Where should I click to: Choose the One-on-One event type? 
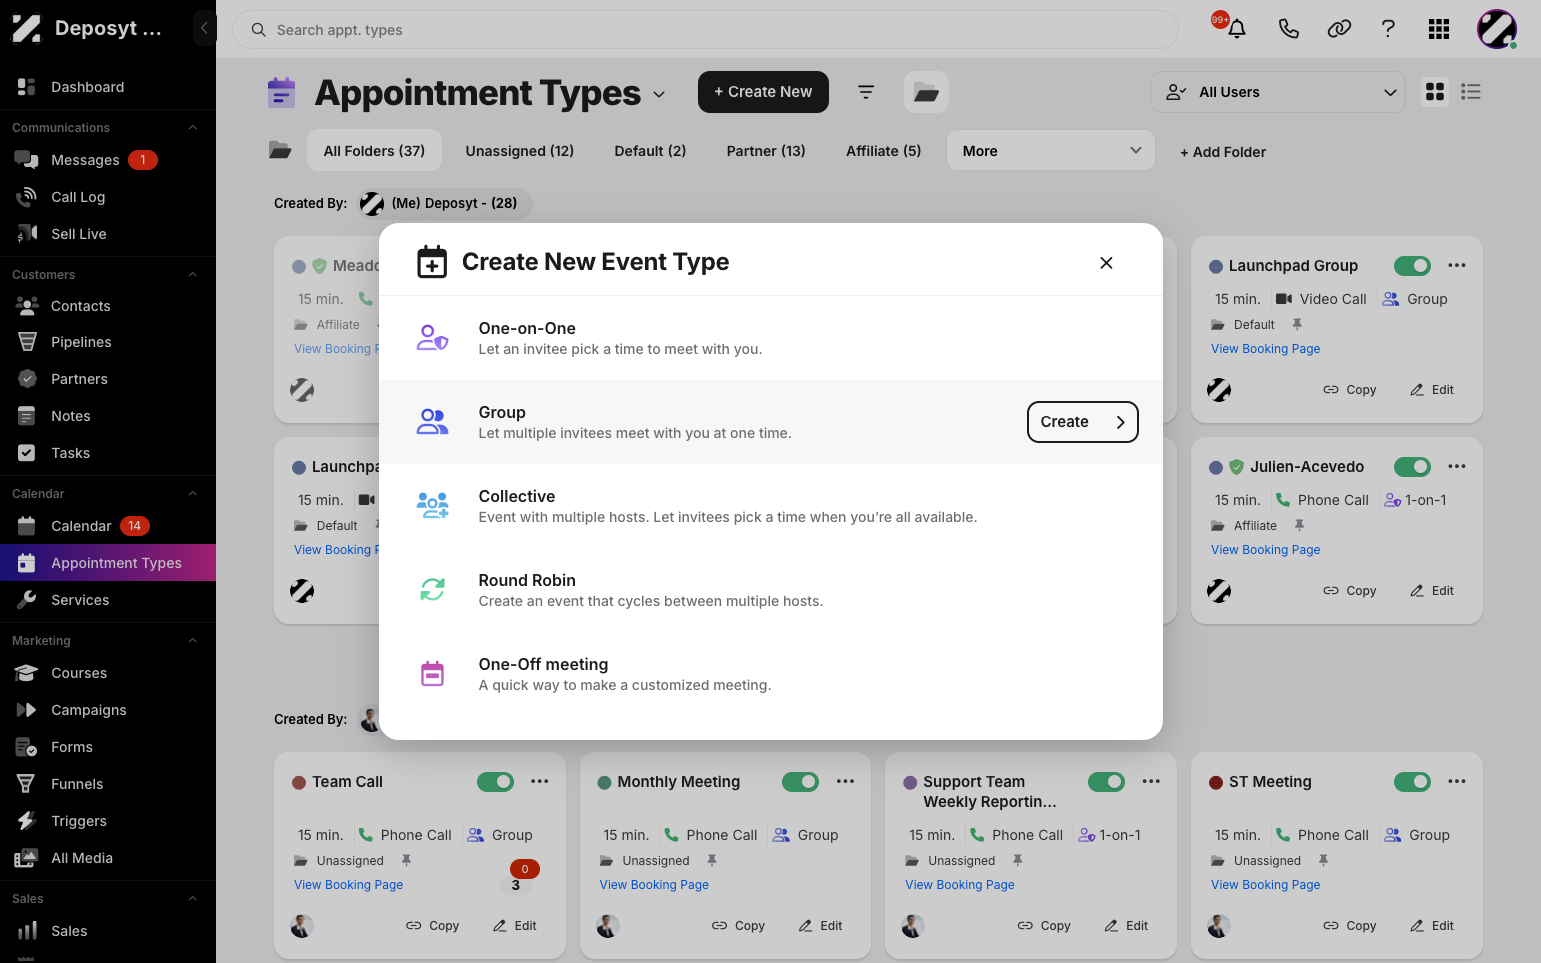click(770, 338)
